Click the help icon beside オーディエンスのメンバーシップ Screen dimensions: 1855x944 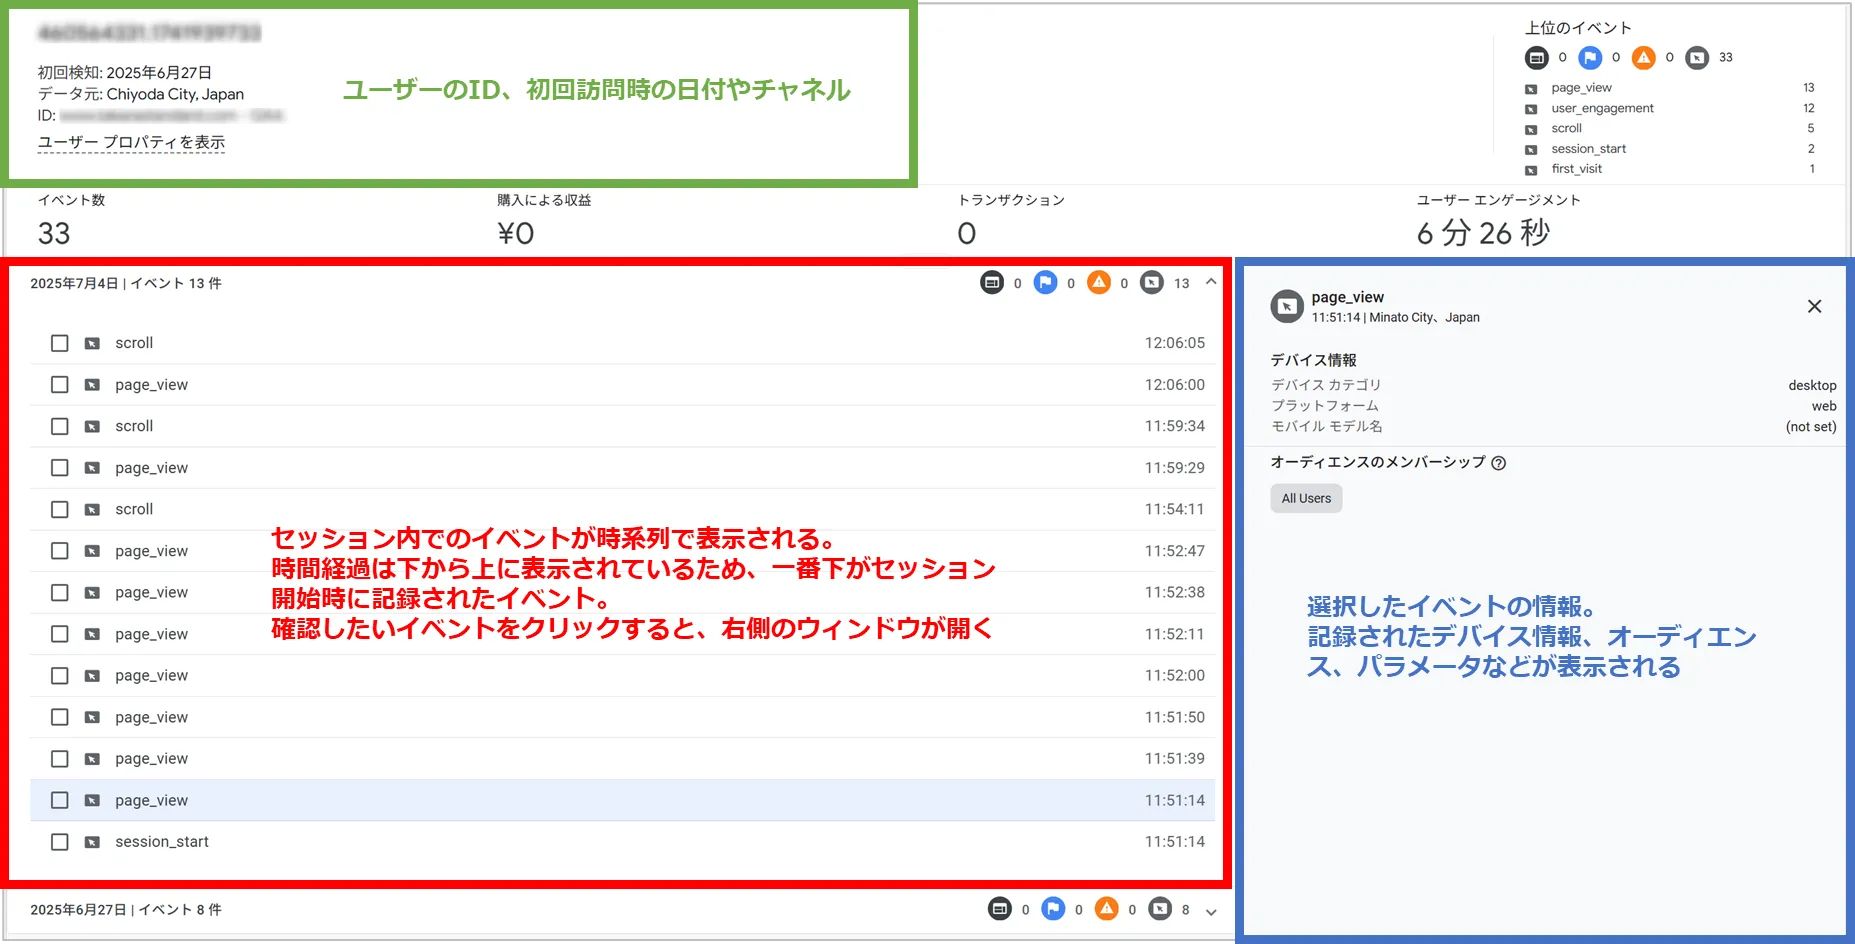point(1498,462)
